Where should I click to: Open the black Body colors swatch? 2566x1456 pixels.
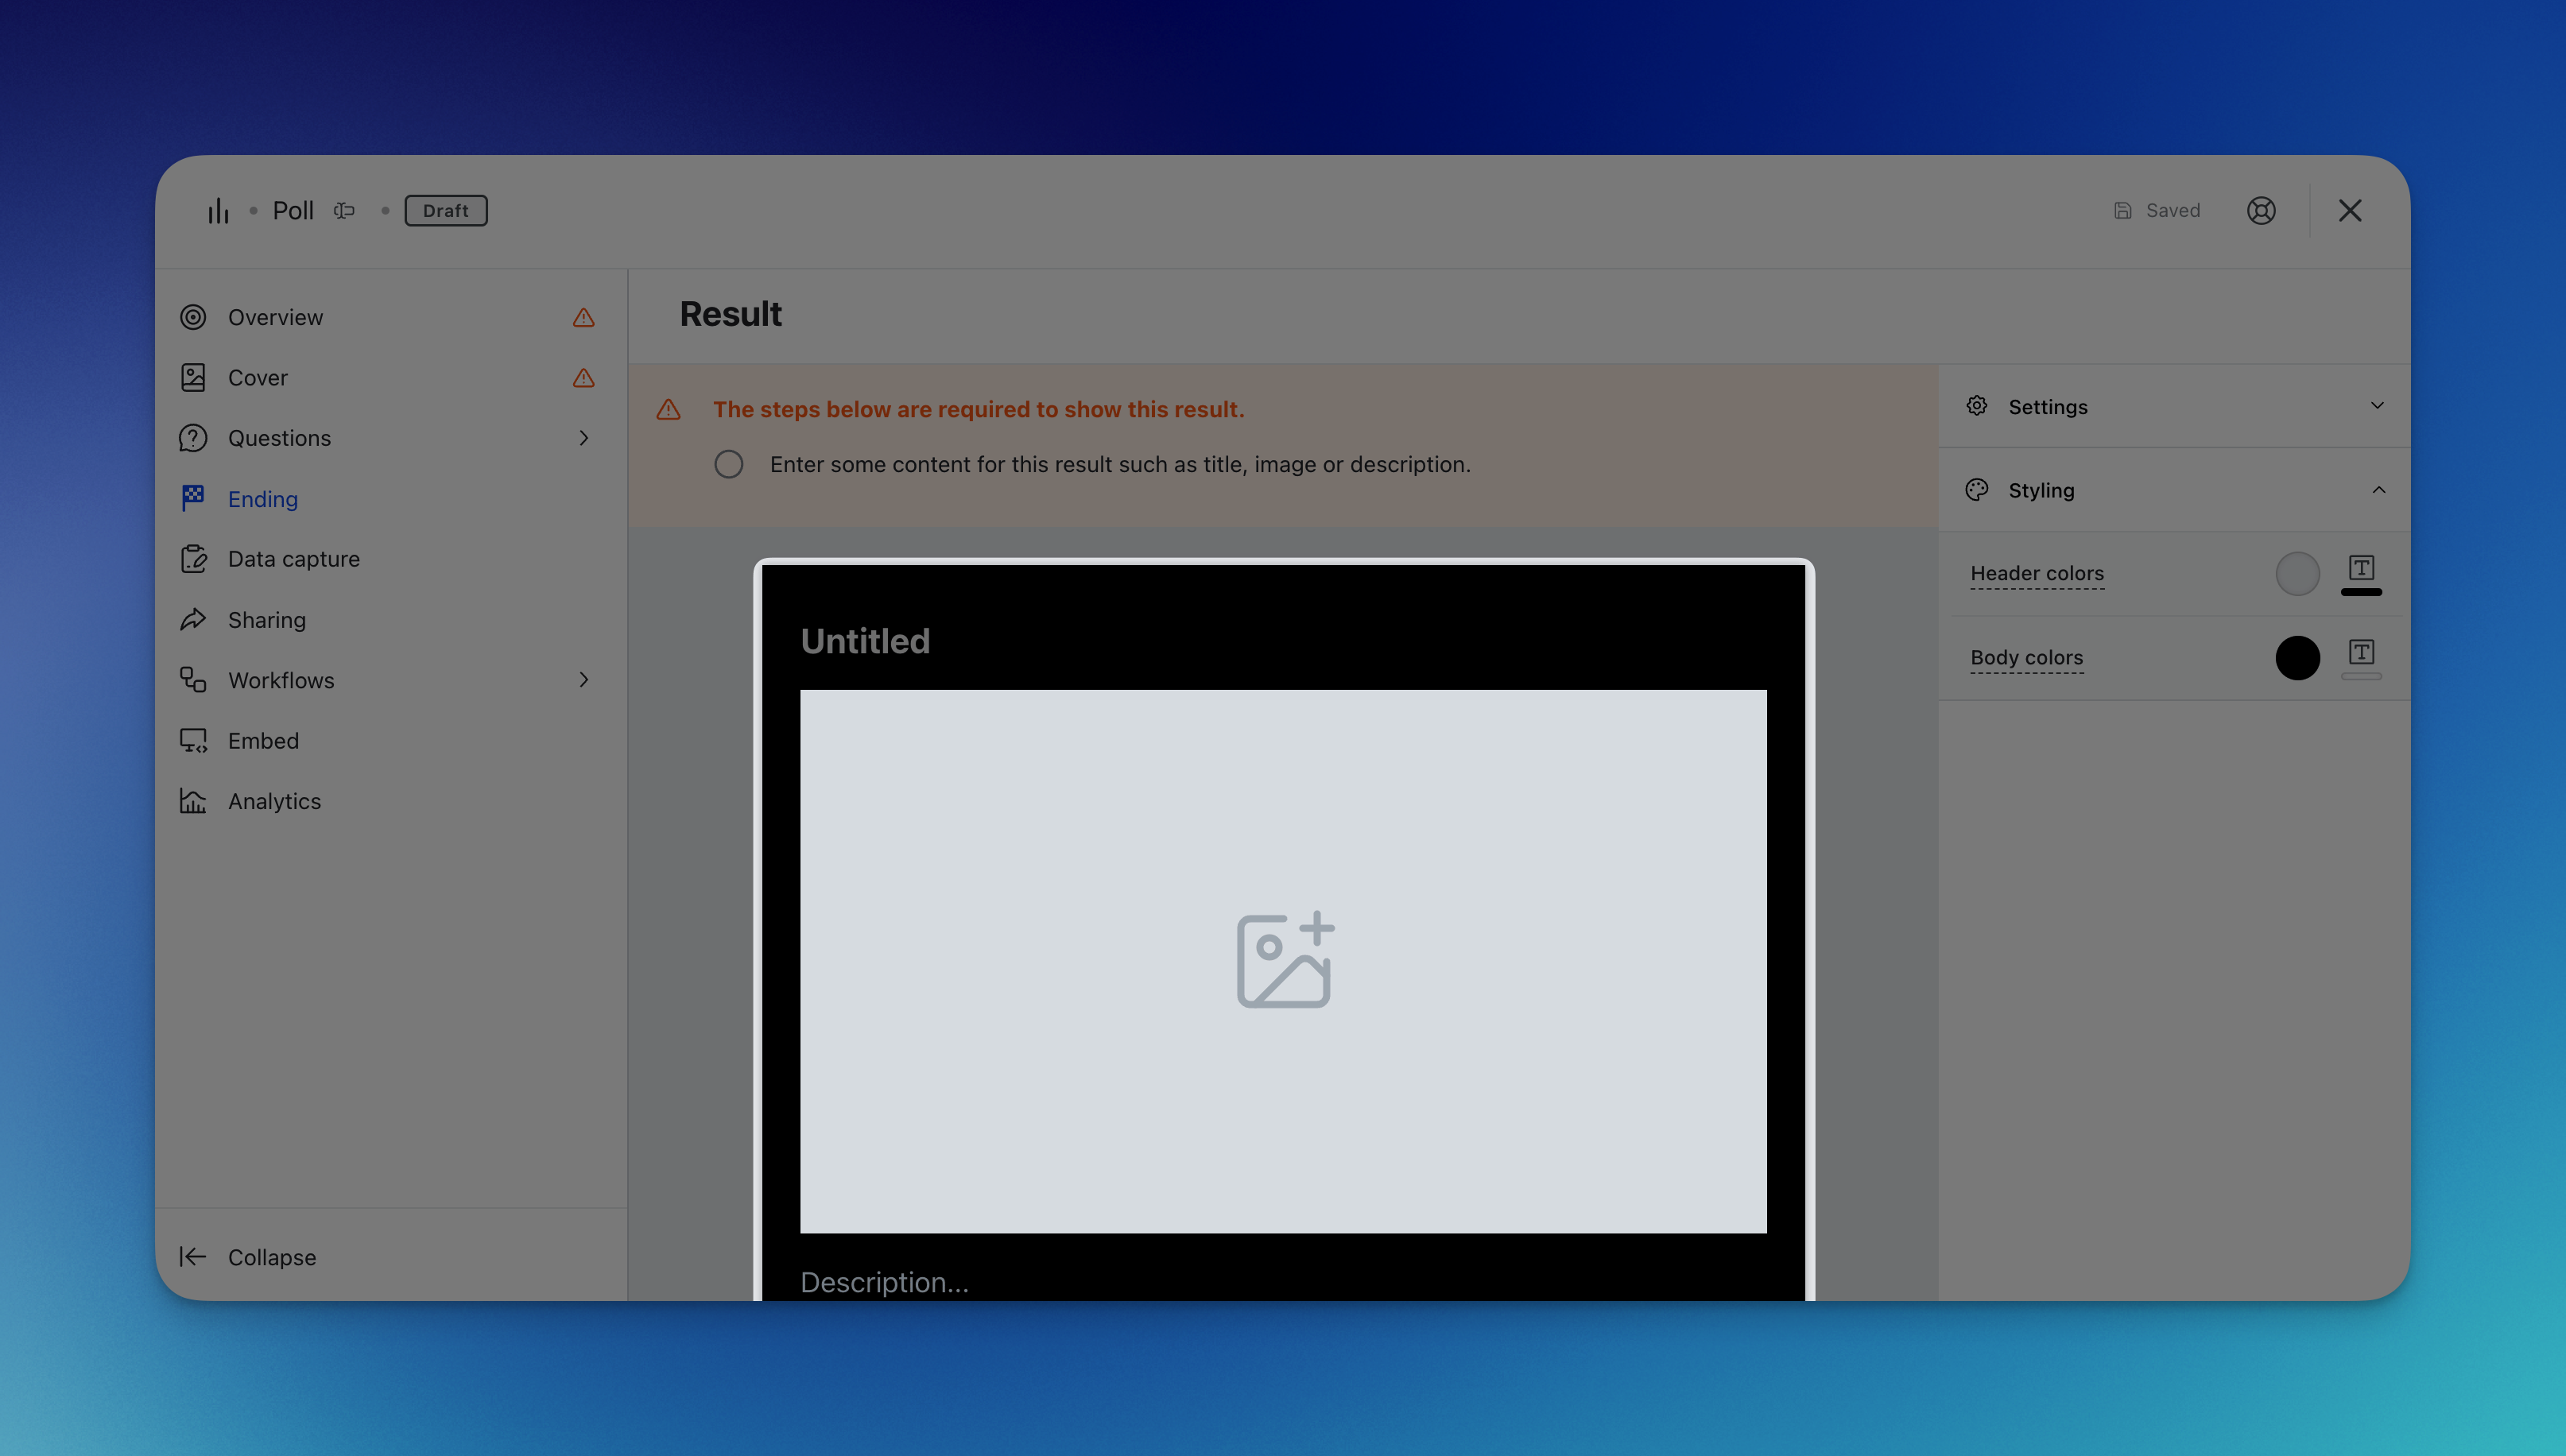pos(2297,658)
